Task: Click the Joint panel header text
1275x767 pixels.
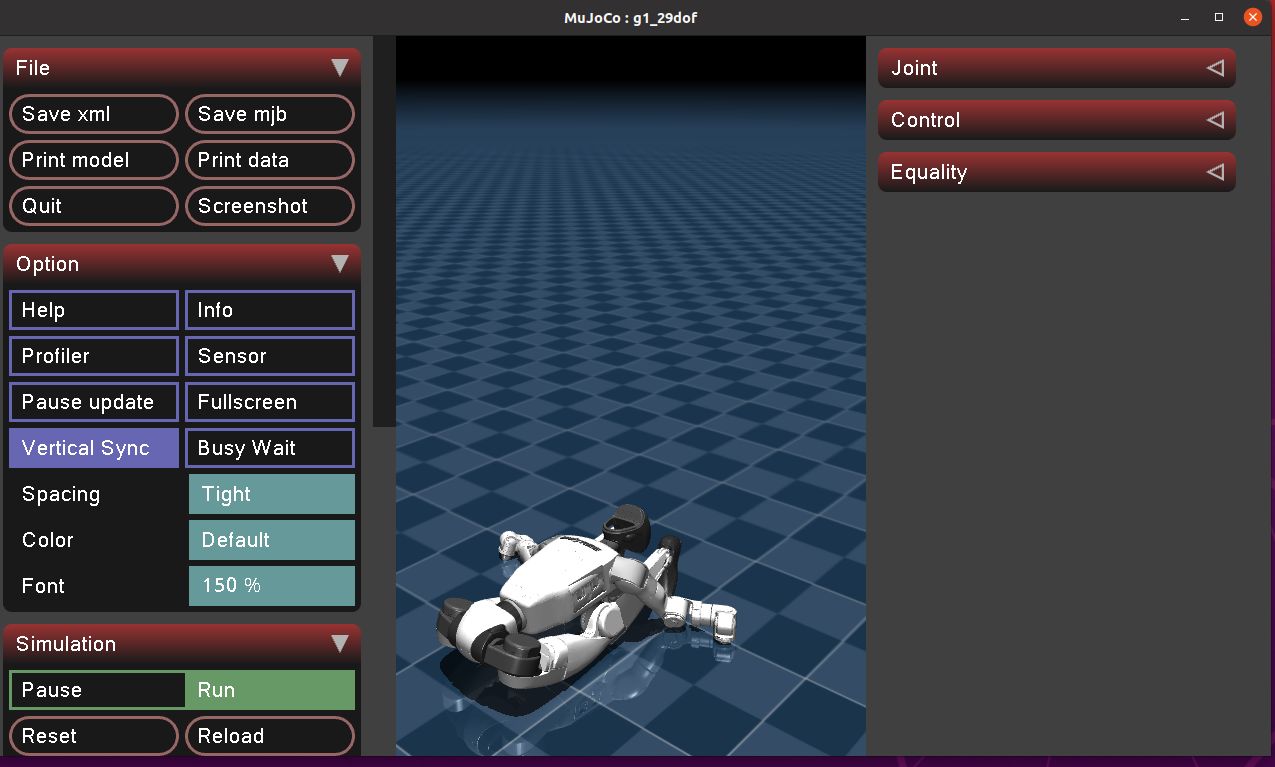Action: [x=914, y=68]
